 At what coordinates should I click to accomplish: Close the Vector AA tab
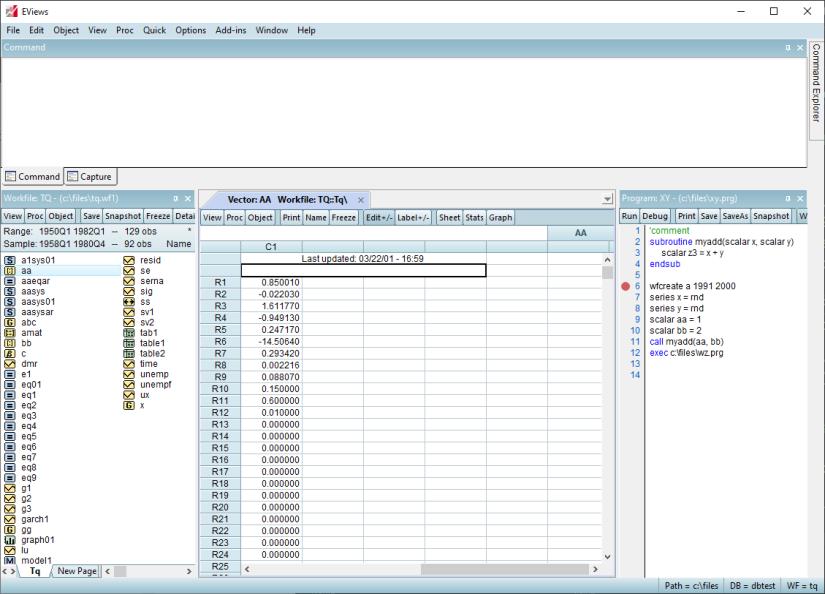(x=361, y=200)
